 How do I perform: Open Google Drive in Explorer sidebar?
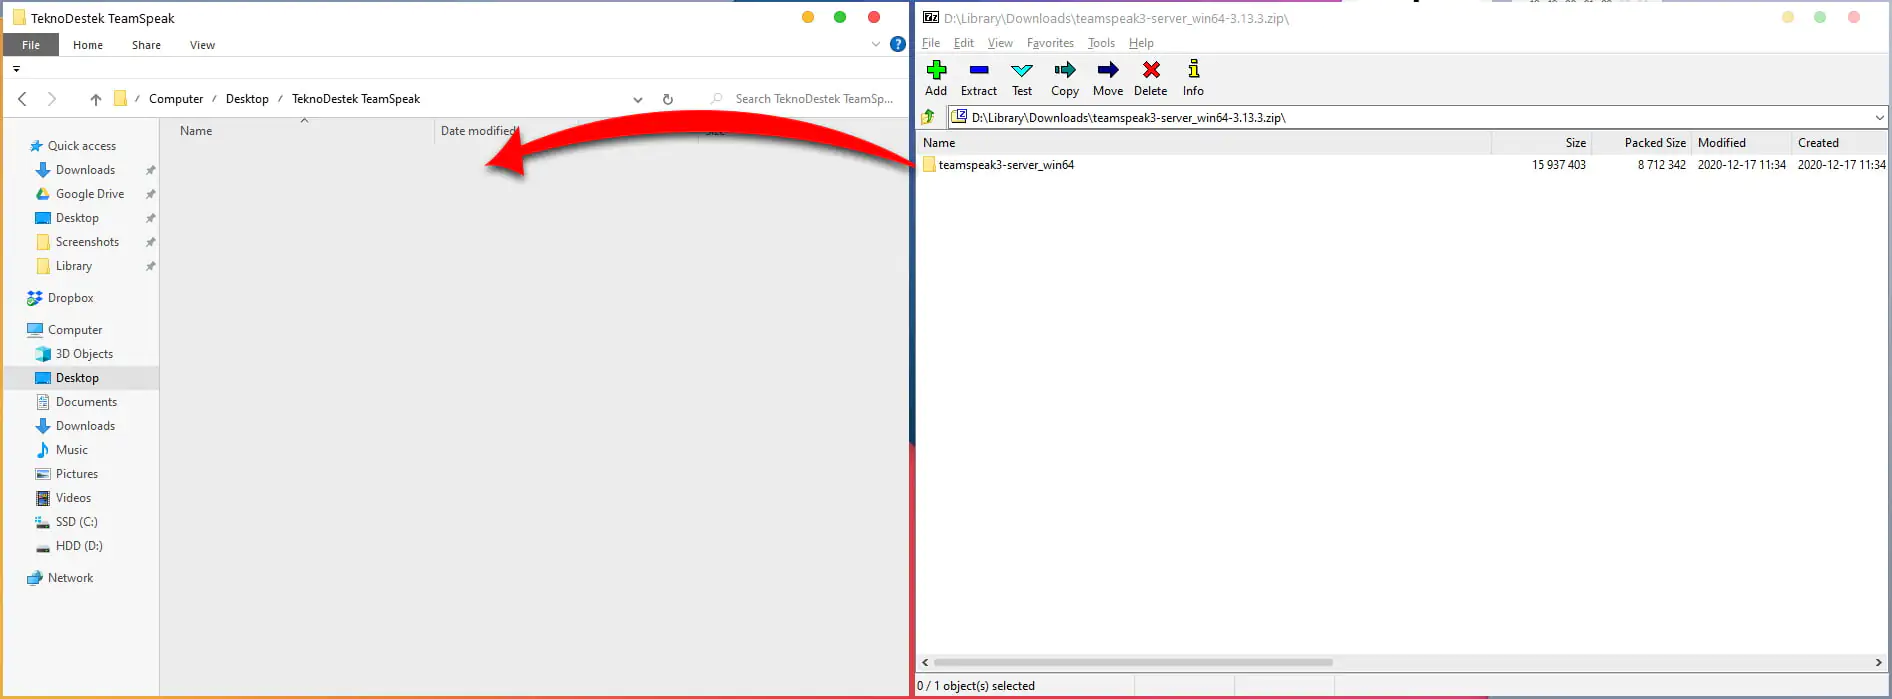(x=89, y=194)
